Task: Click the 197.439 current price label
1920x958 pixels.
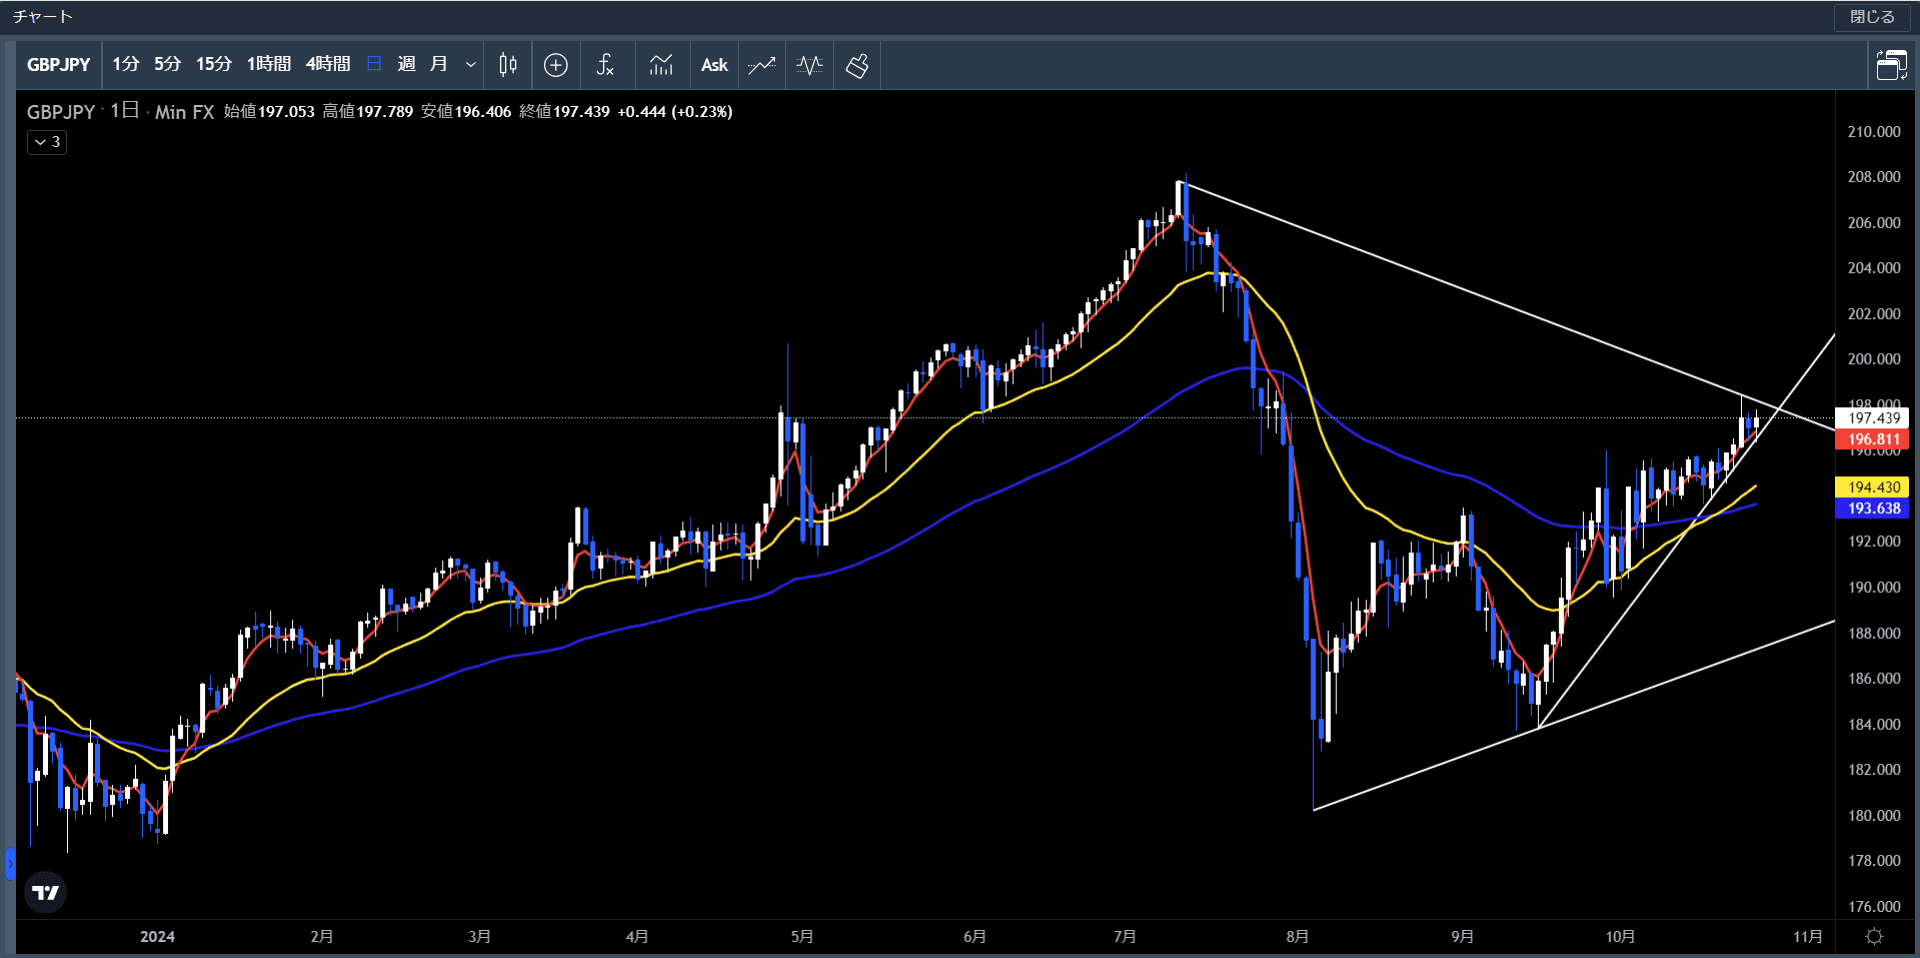Action: point(1872,418)
